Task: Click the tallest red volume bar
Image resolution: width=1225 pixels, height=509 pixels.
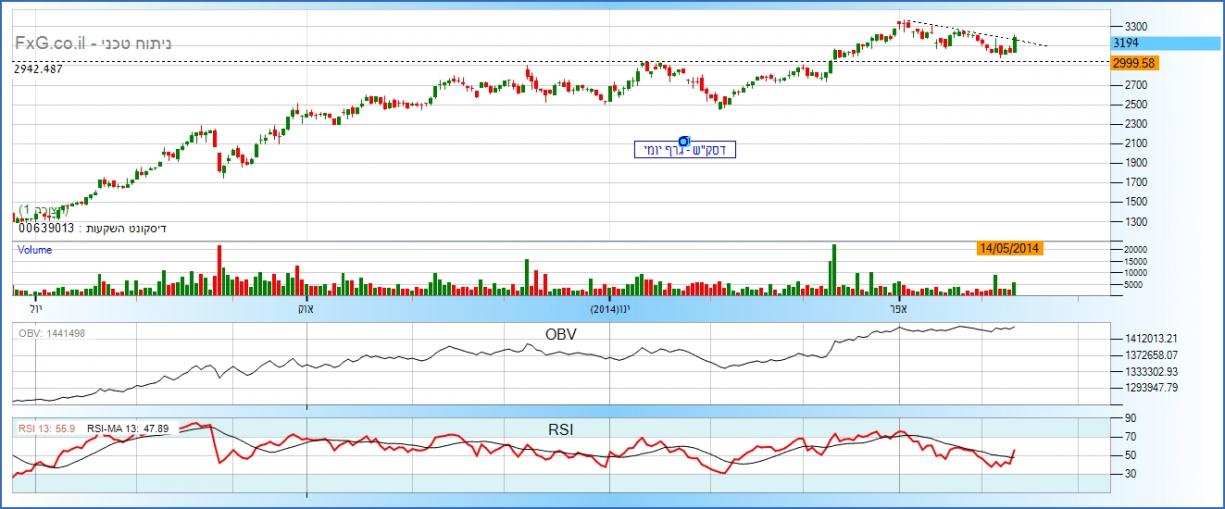Action: point(219,270)
